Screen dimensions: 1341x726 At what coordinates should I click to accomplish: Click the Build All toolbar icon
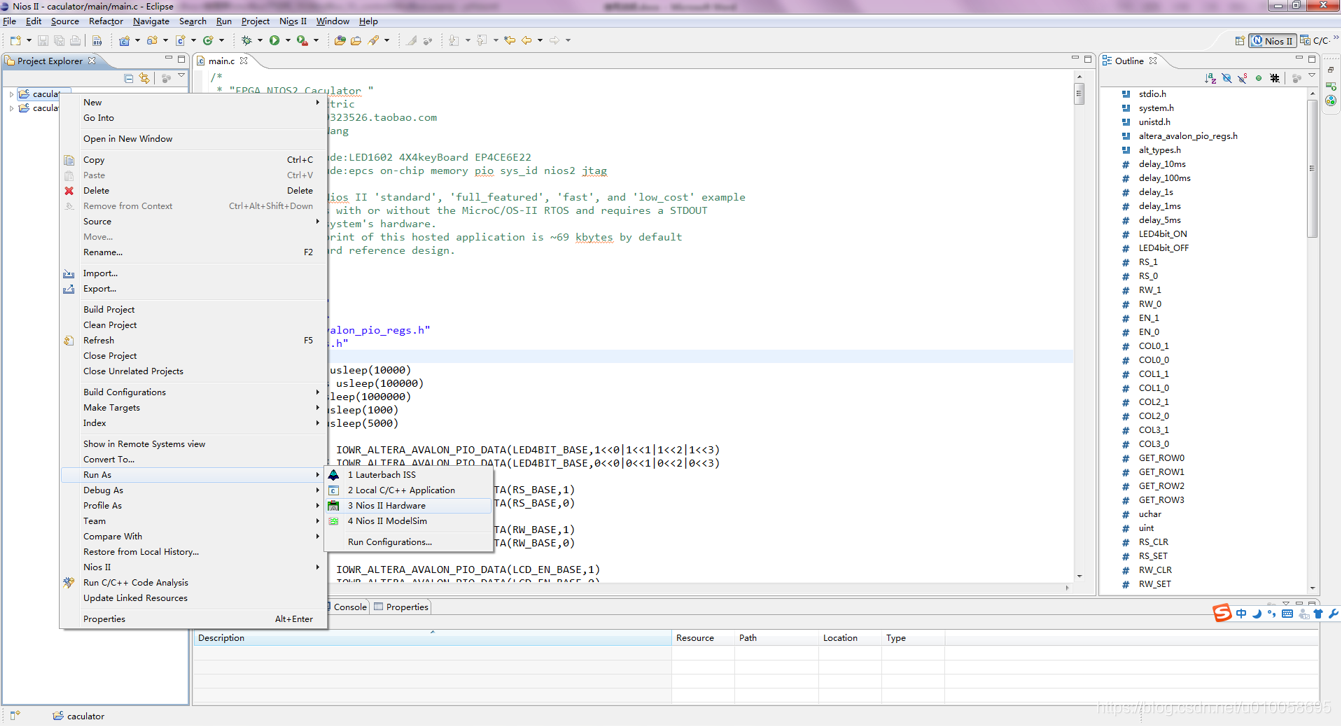point(97,41)
